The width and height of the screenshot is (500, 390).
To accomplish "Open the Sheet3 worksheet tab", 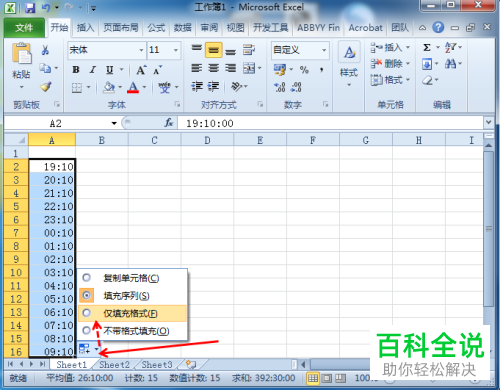I will (157, 365).
